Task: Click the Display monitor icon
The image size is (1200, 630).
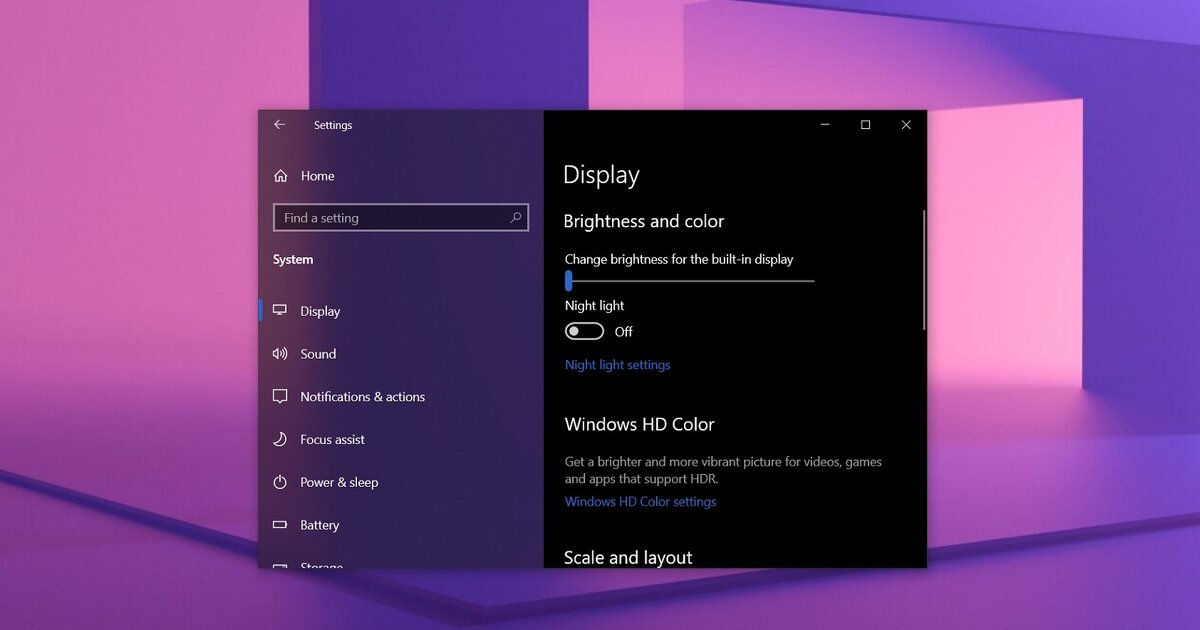Action: pos(280,311)
